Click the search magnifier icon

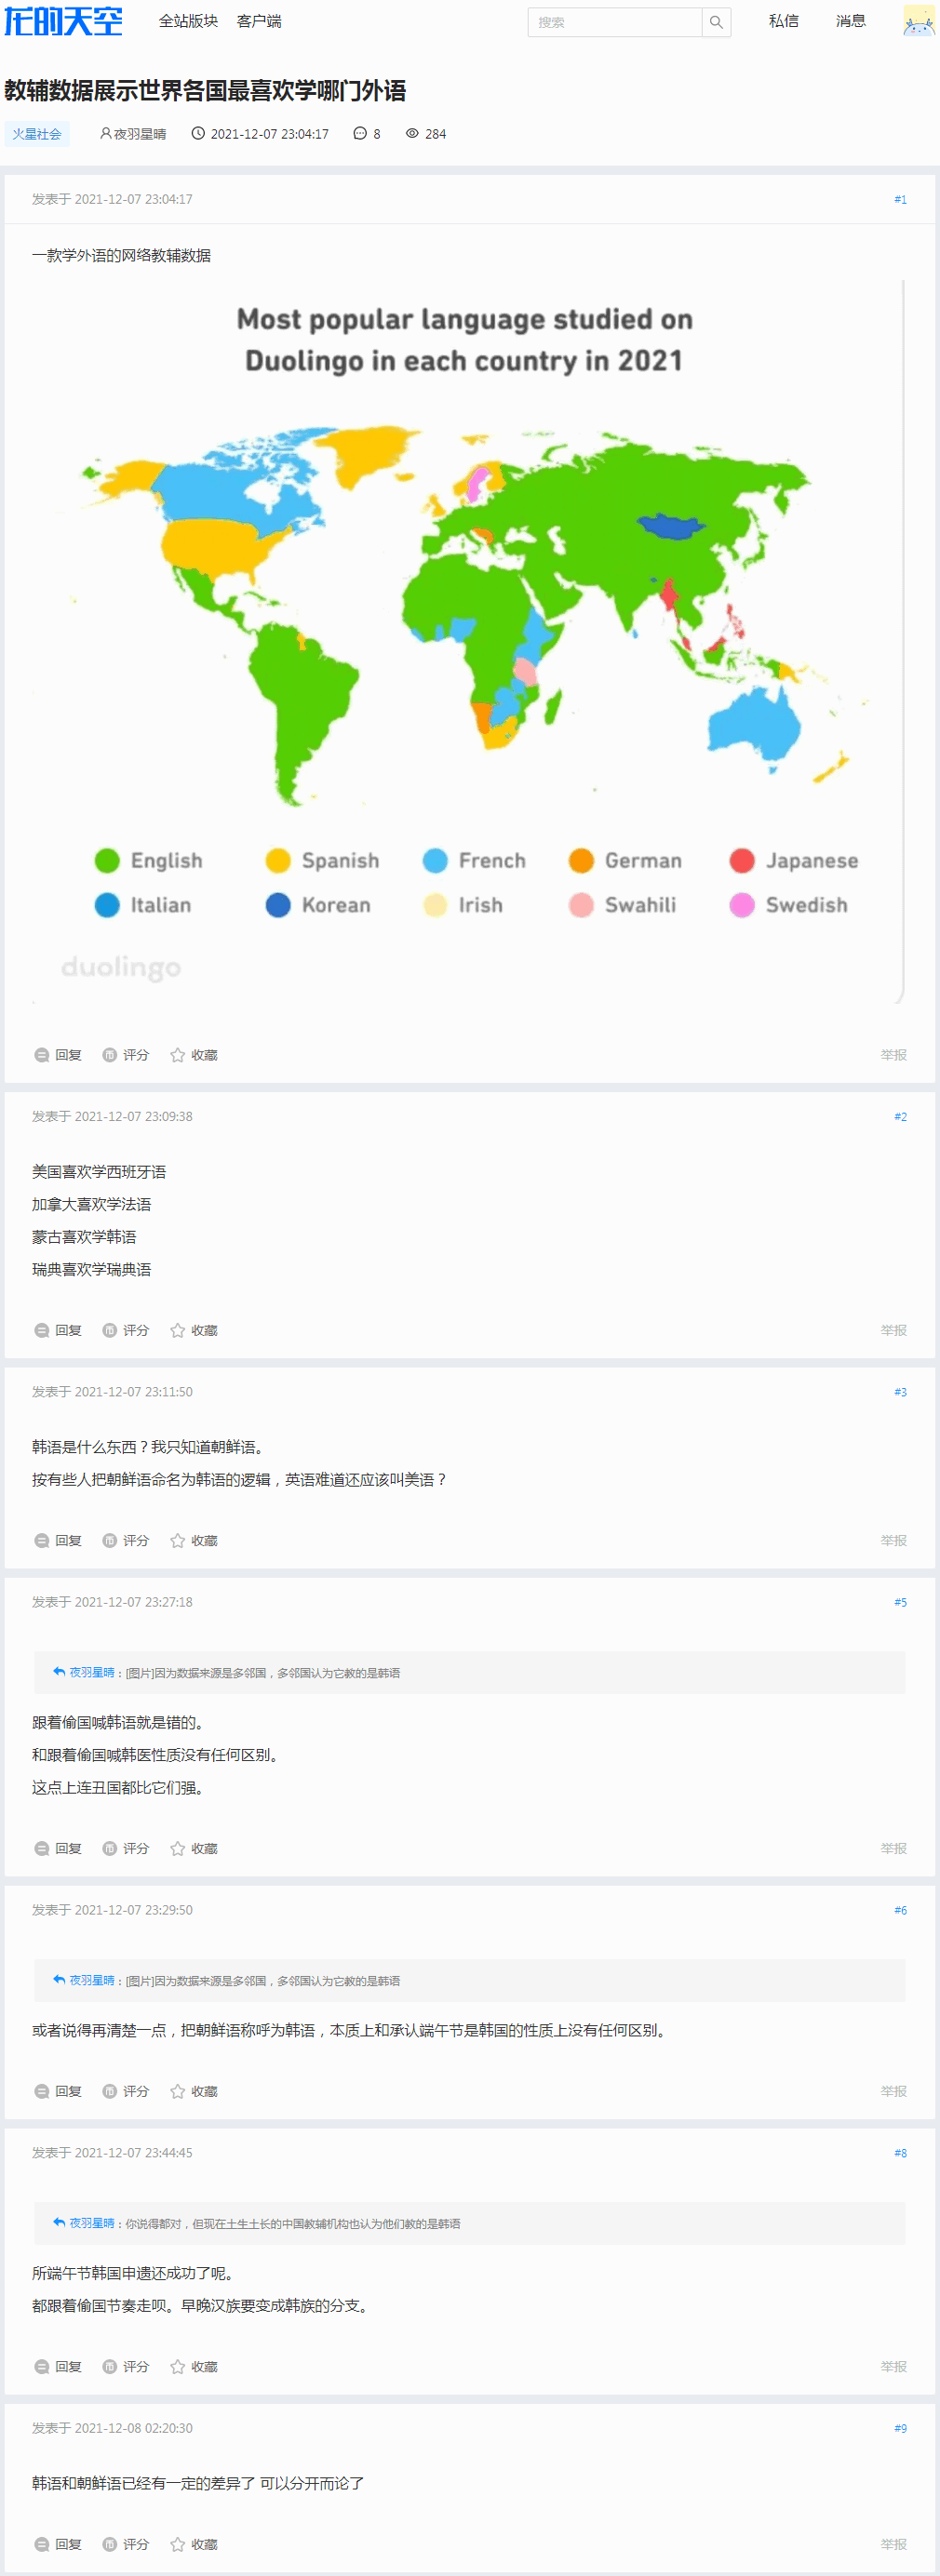click(716, 22)
